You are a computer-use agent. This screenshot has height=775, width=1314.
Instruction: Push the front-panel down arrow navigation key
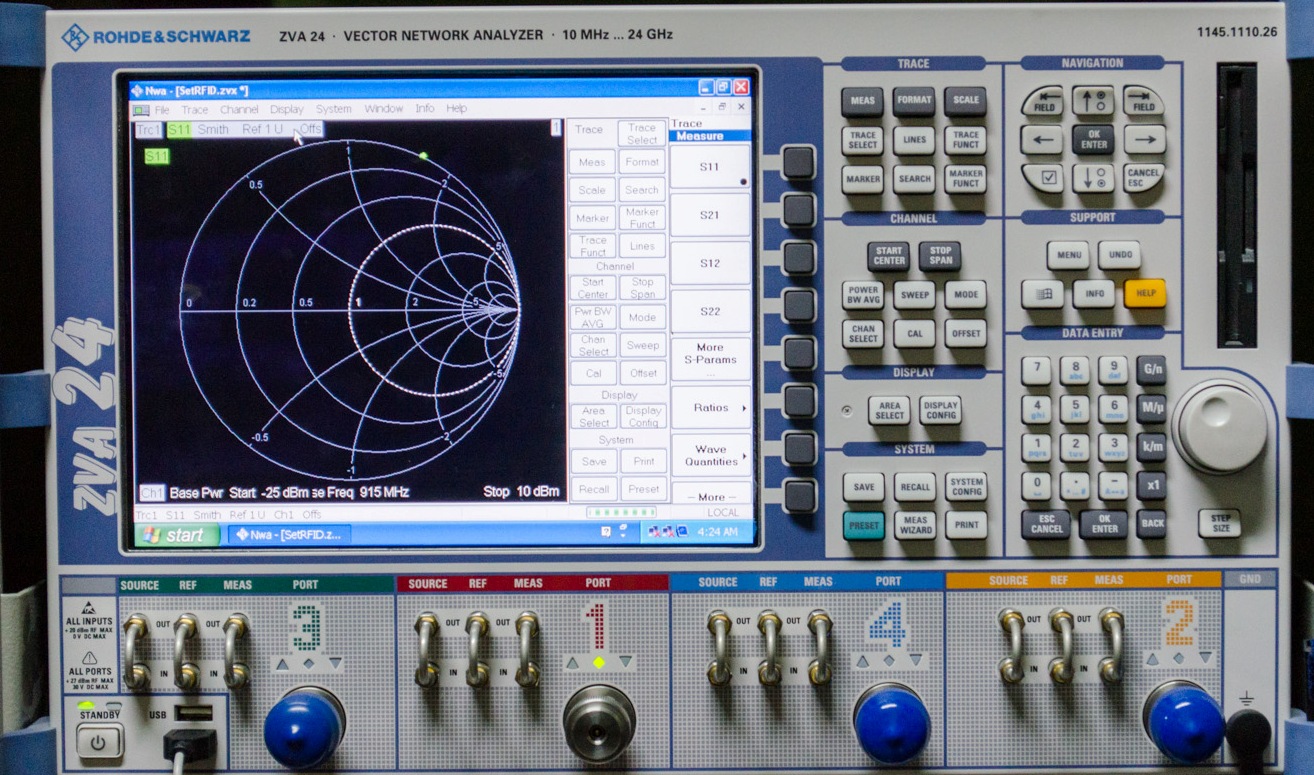(1093, 179)
